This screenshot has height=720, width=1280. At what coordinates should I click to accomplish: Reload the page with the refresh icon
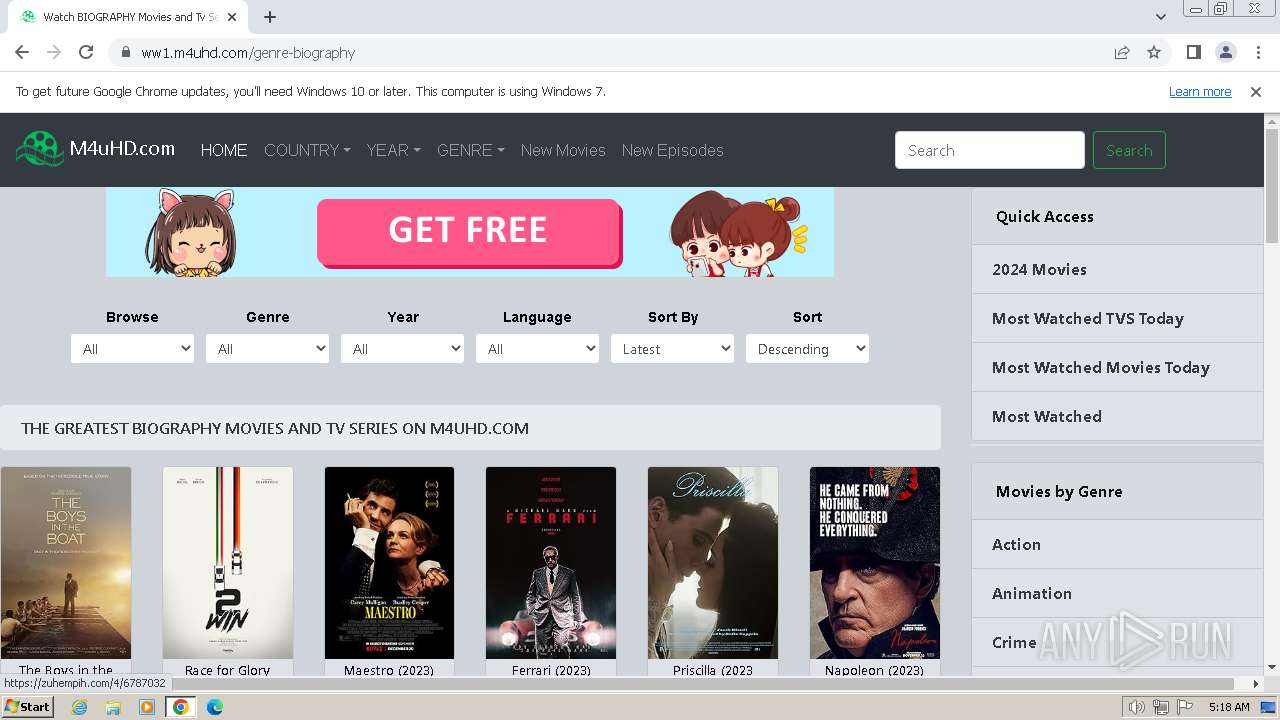click(86, 52)
